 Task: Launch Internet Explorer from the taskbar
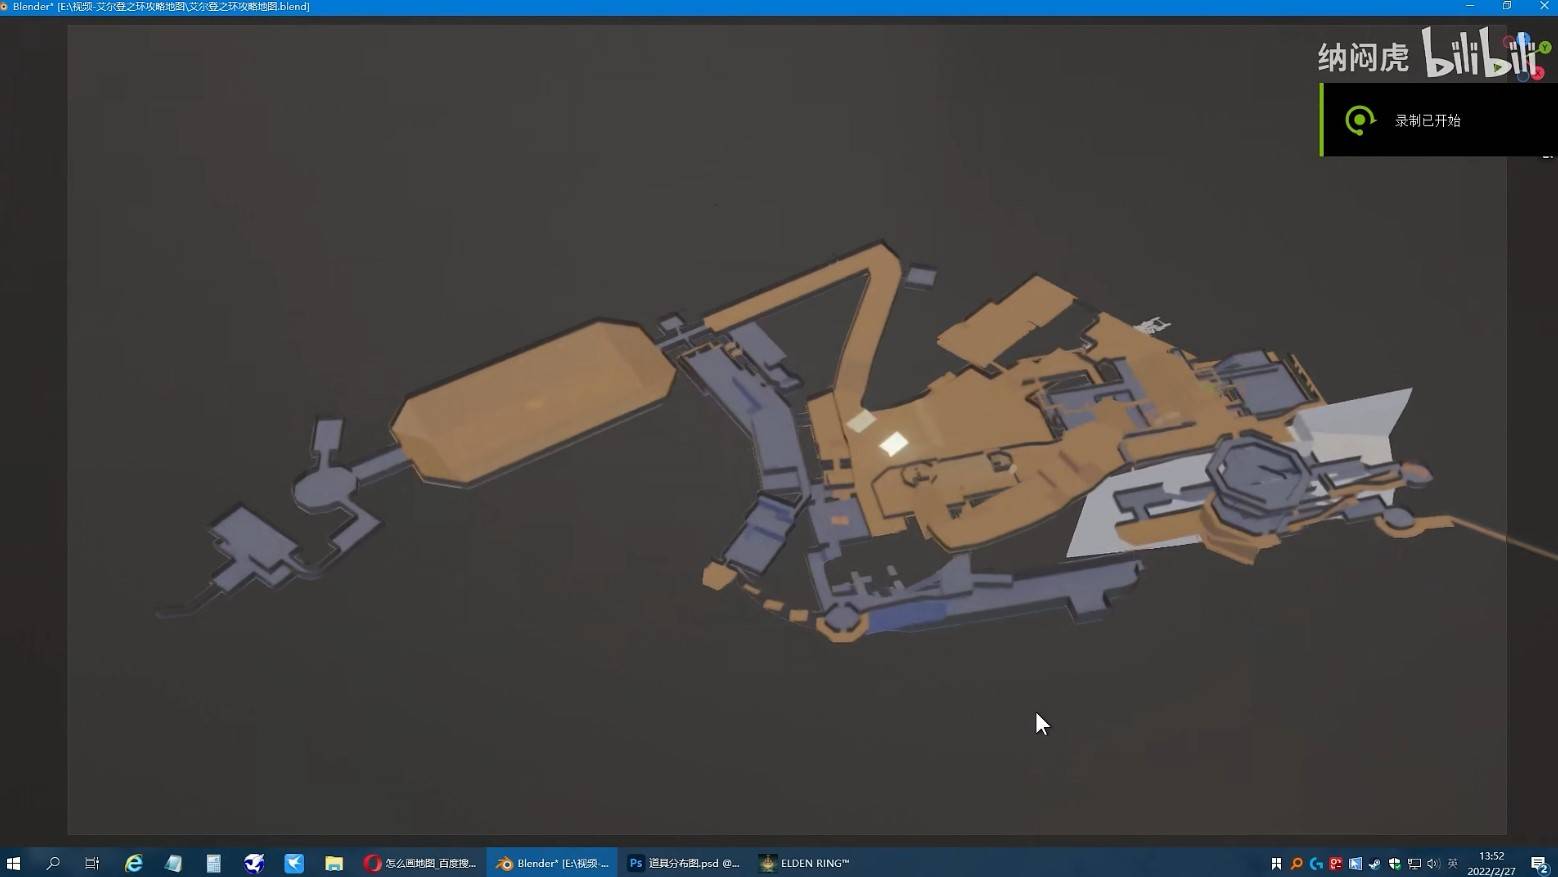[x=133, y=863]
